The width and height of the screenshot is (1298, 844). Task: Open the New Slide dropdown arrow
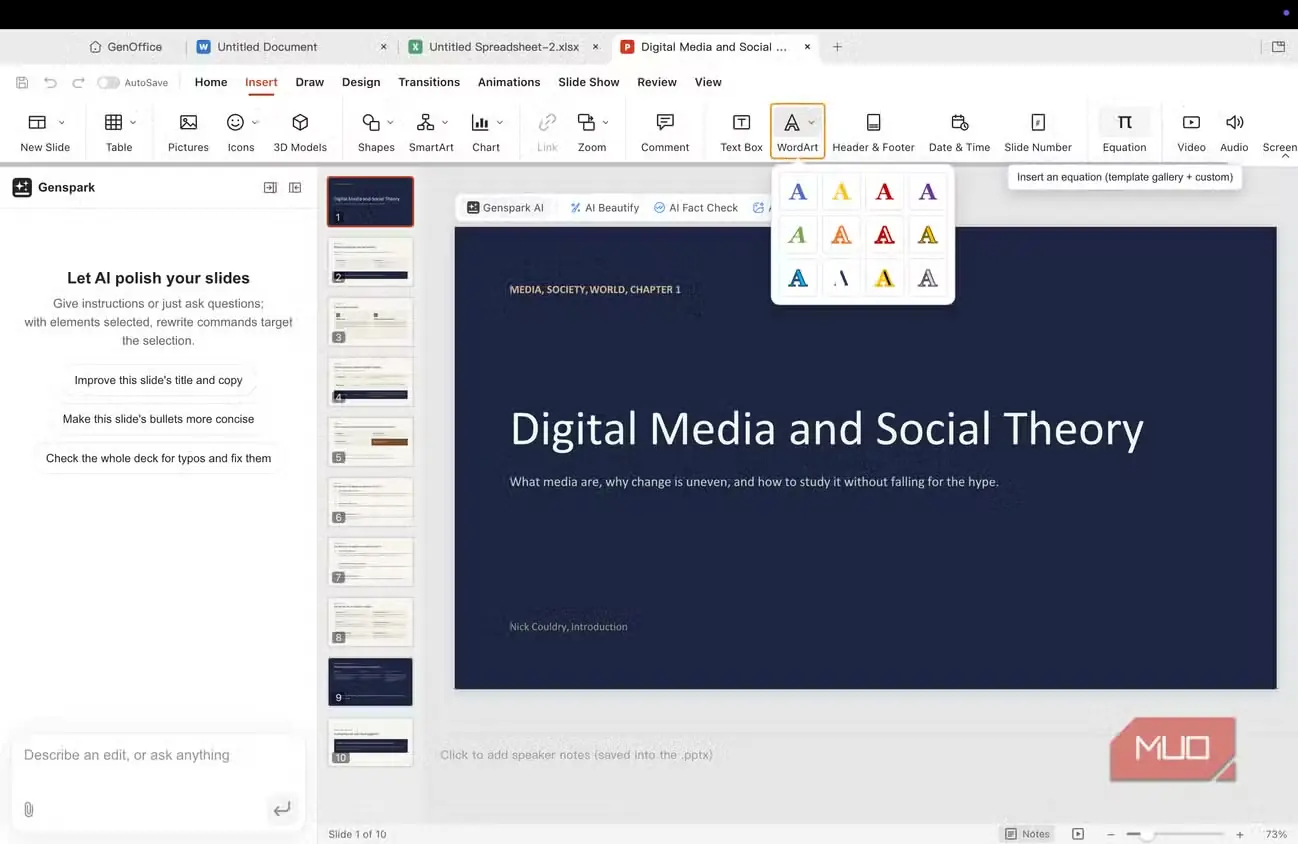(62, 123)
